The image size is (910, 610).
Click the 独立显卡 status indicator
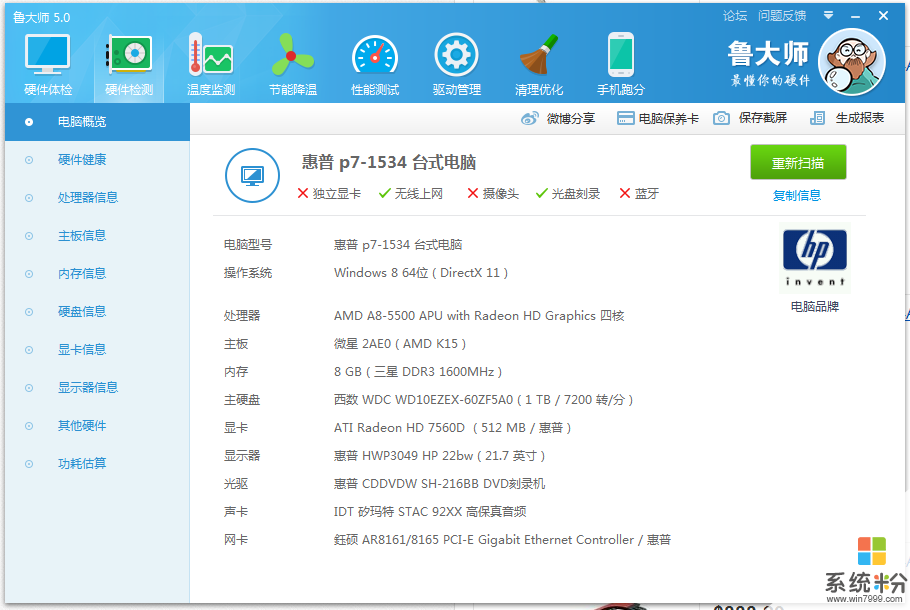pos(329,193)
